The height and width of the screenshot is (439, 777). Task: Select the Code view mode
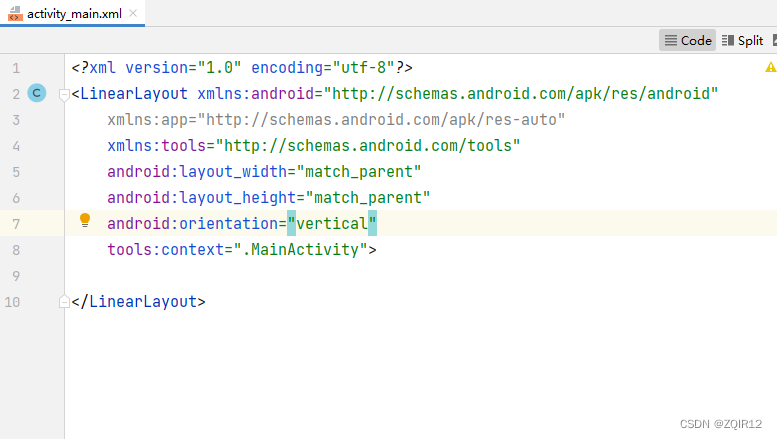(x=687, y=40)
